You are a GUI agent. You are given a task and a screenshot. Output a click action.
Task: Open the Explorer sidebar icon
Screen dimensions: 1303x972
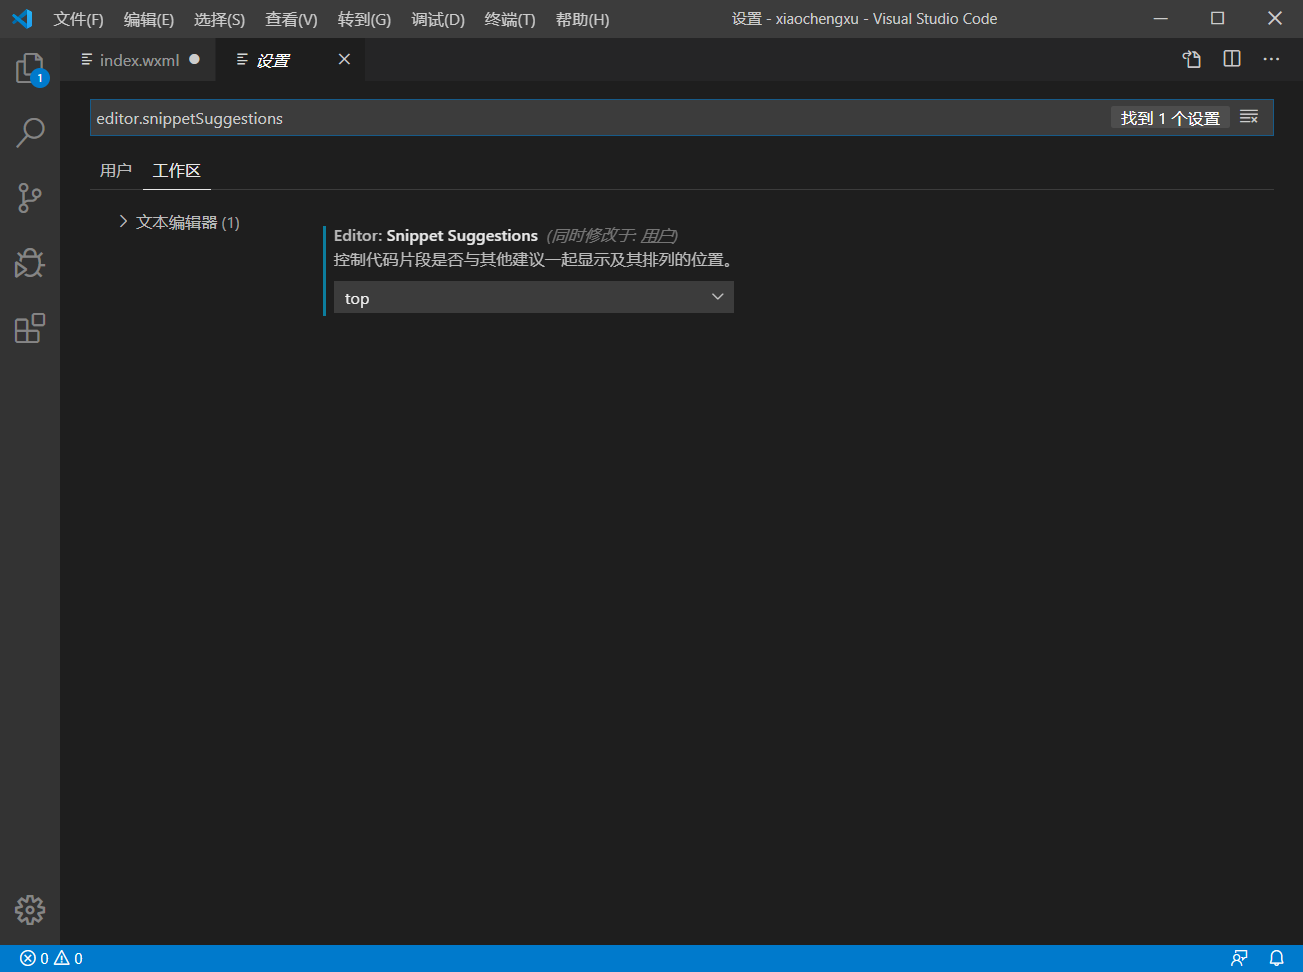click(x=30, y=67)
